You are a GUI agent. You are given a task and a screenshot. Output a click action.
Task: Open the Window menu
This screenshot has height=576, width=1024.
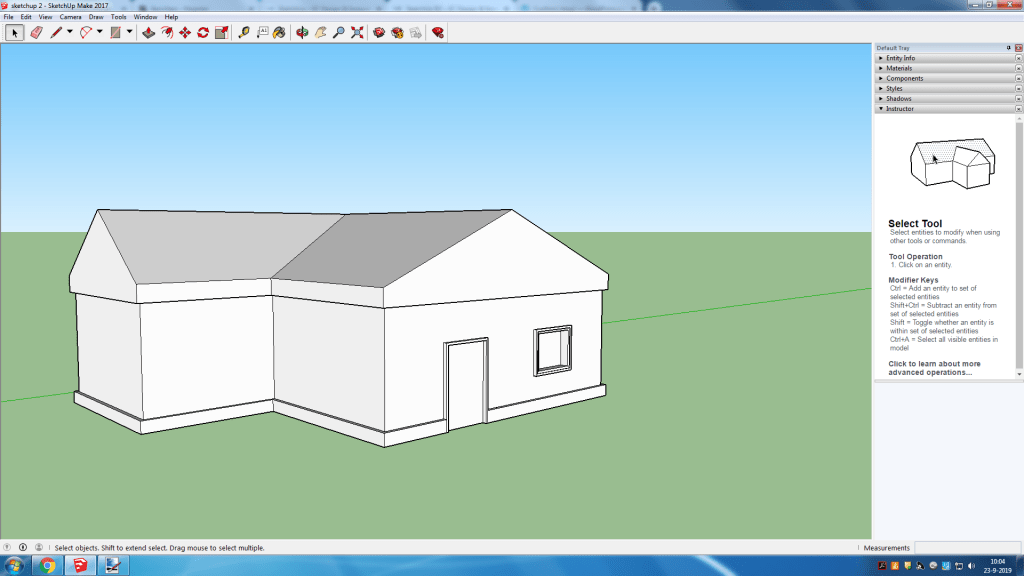(145, 17)
